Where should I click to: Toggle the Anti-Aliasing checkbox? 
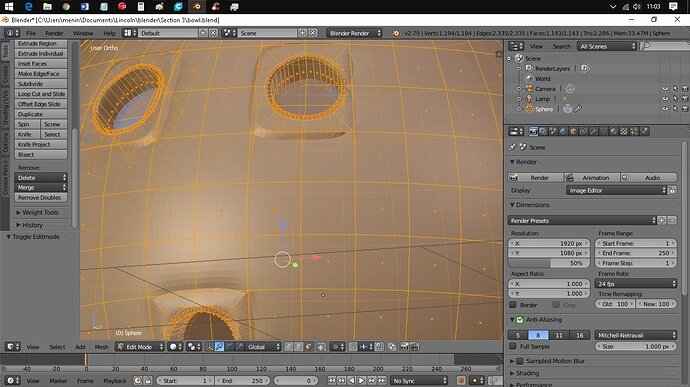point(520,320)
